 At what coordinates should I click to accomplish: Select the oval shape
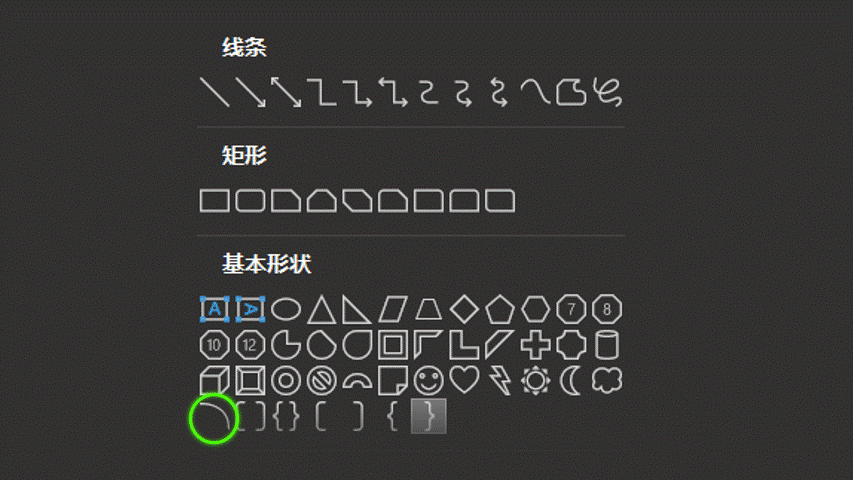[286, 309]
